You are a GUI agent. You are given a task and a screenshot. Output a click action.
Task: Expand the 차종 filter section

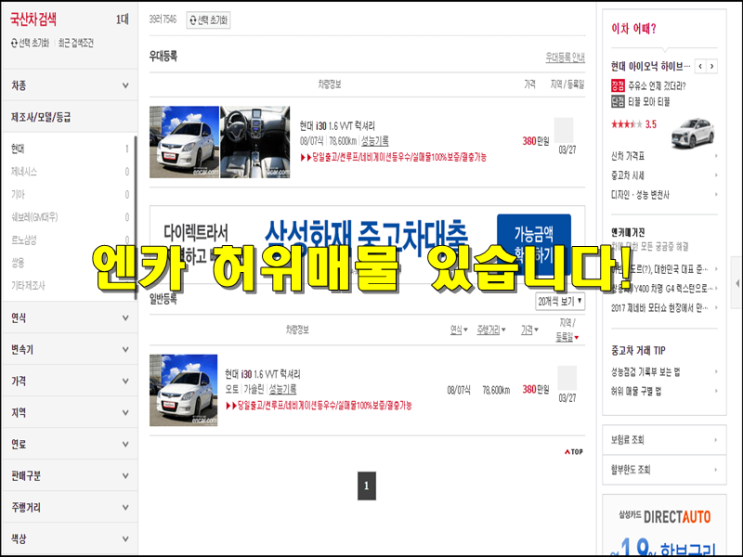pyautogui.click(x=70, y=85)
